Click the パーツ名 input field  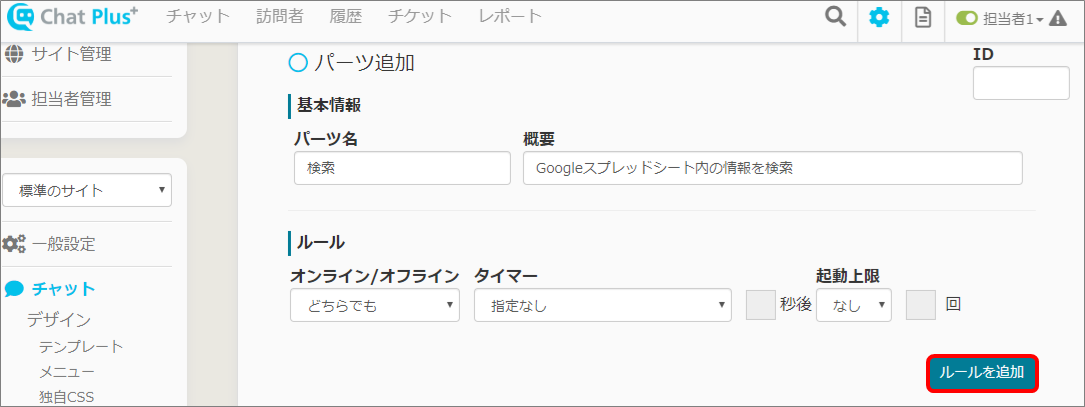[x=402, y=168]
